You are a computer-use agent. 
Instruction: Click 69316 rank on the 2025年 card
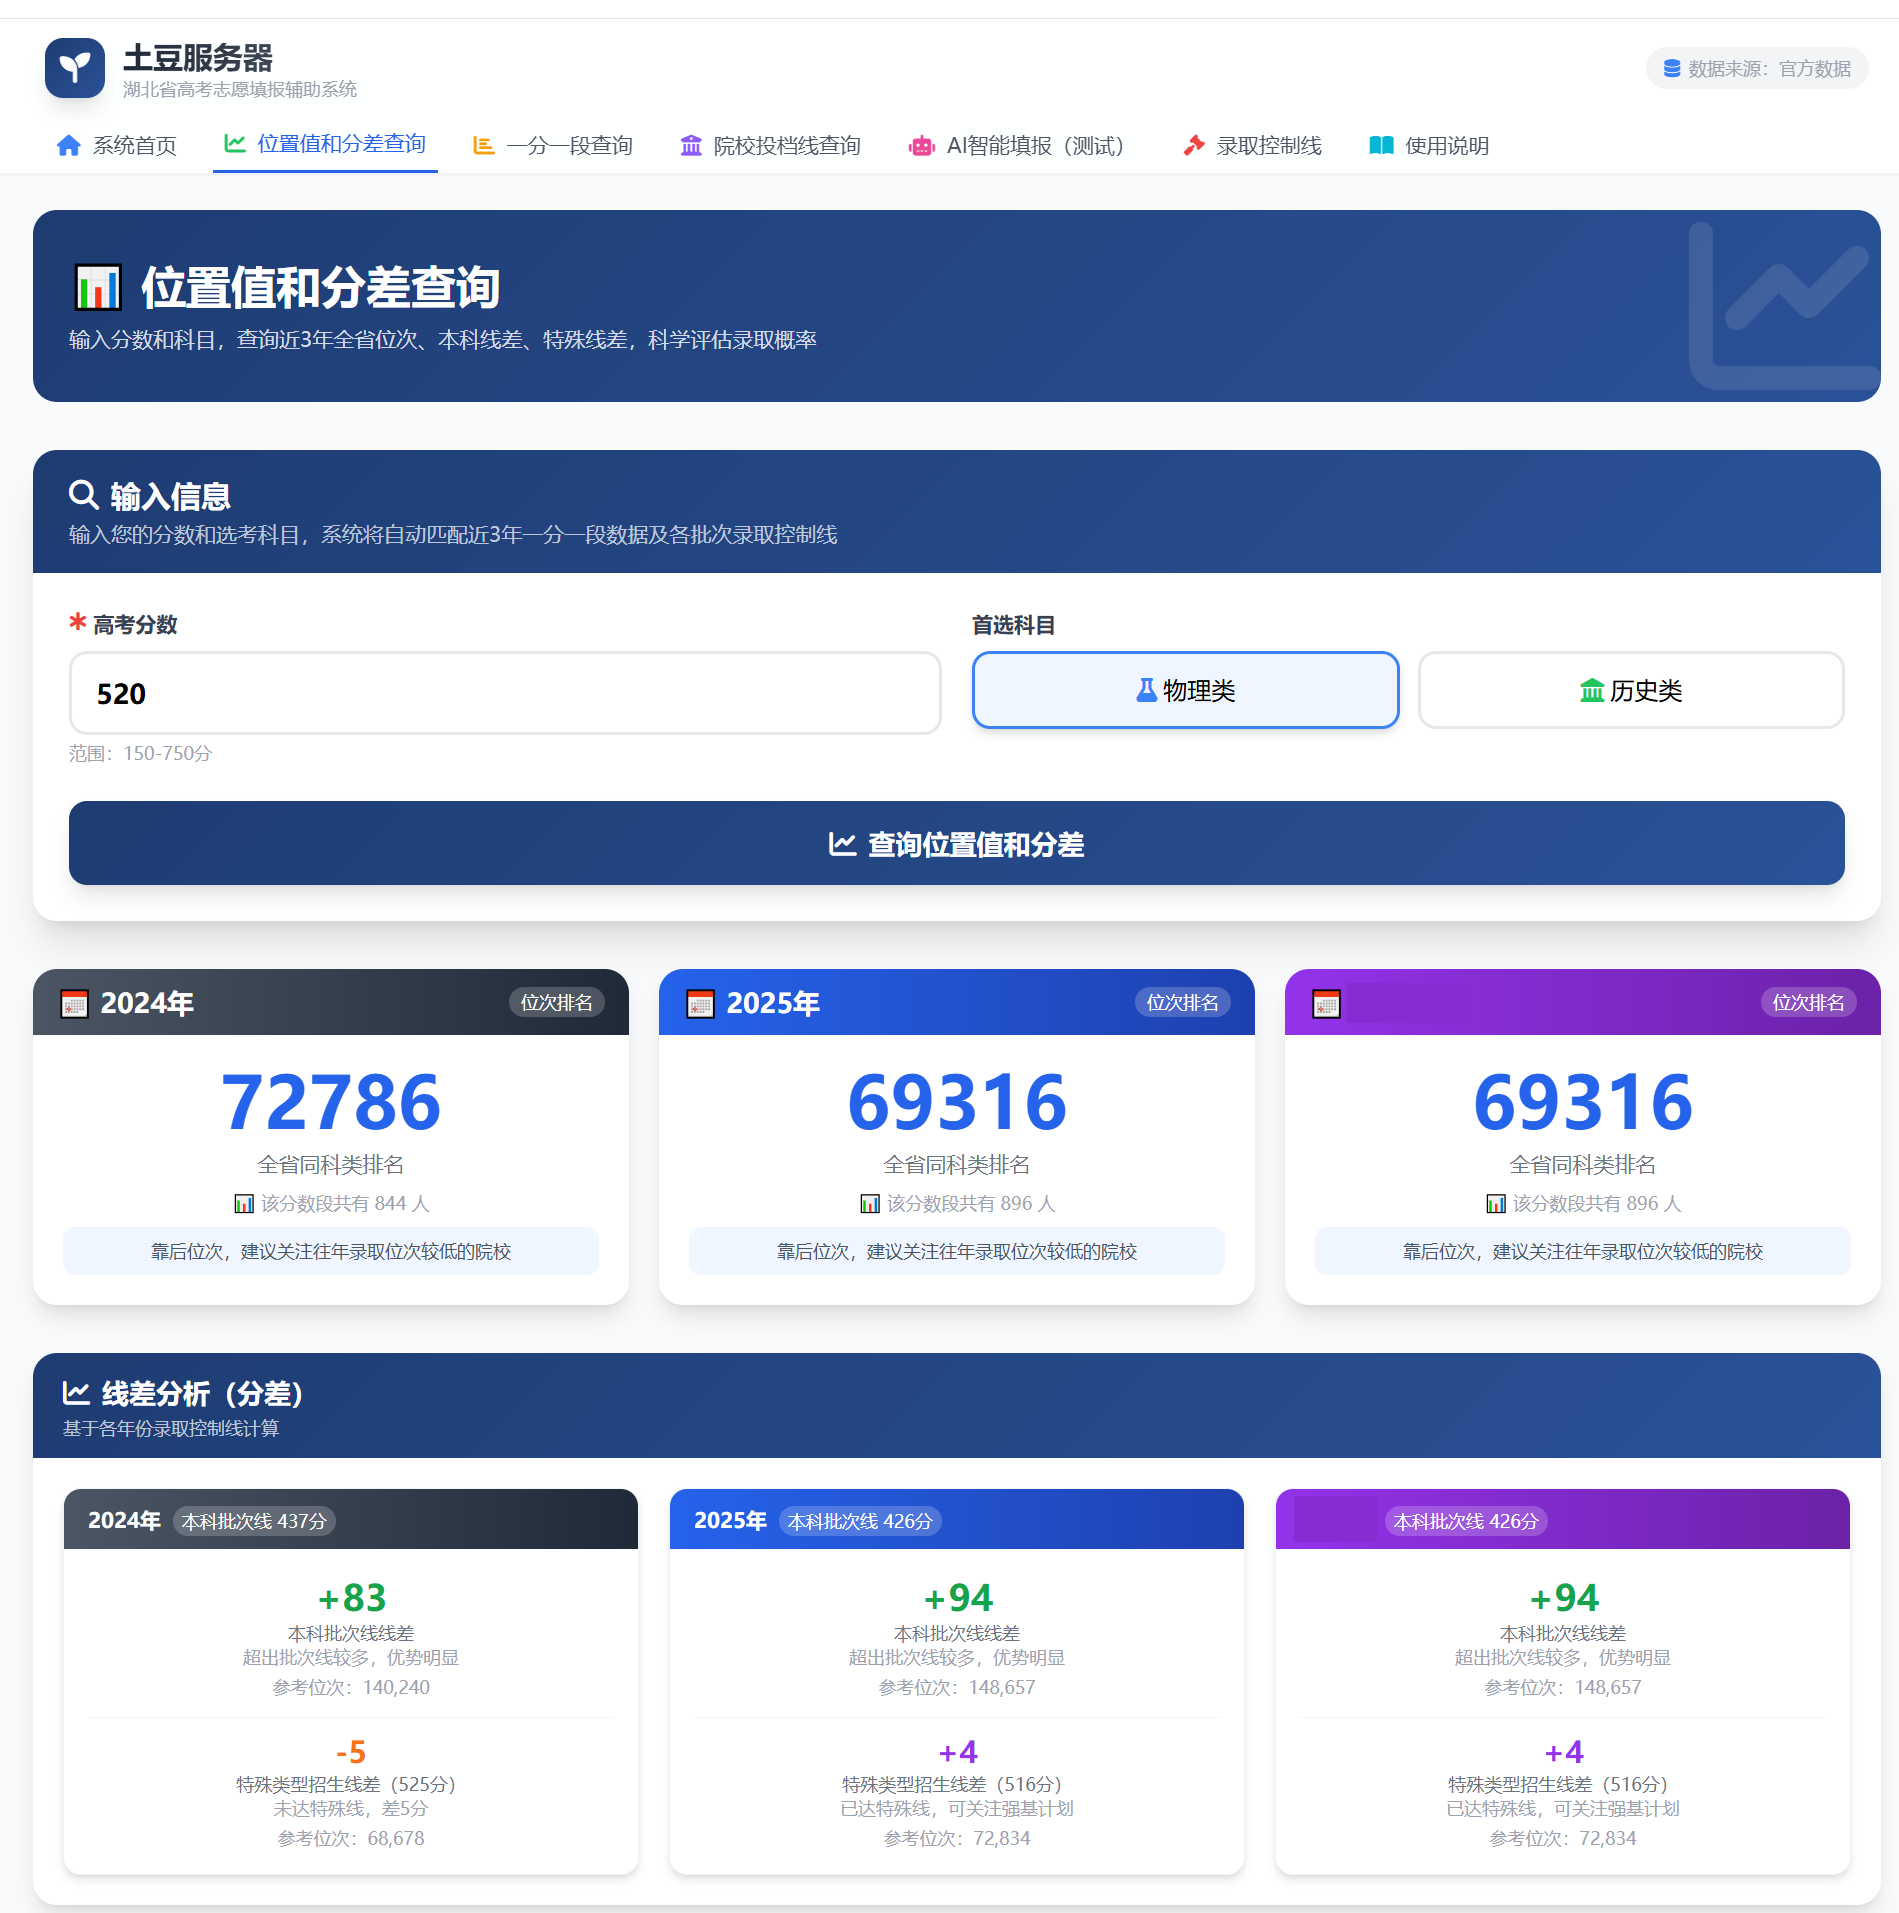[x=957, y=1102]
